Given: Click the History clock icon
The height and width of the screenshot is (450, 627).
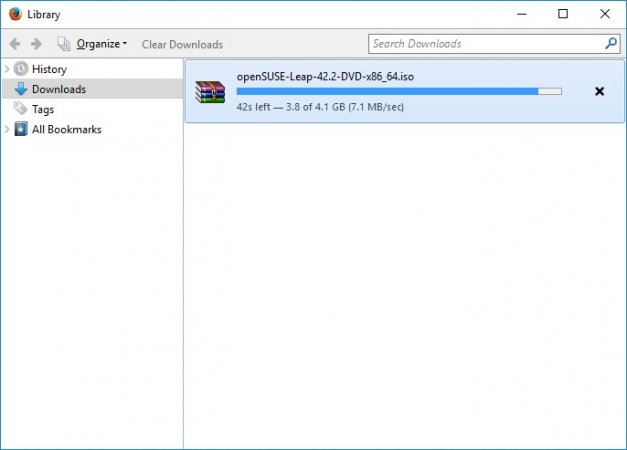Looking at the screenshot, I should (x=21, y=69).
